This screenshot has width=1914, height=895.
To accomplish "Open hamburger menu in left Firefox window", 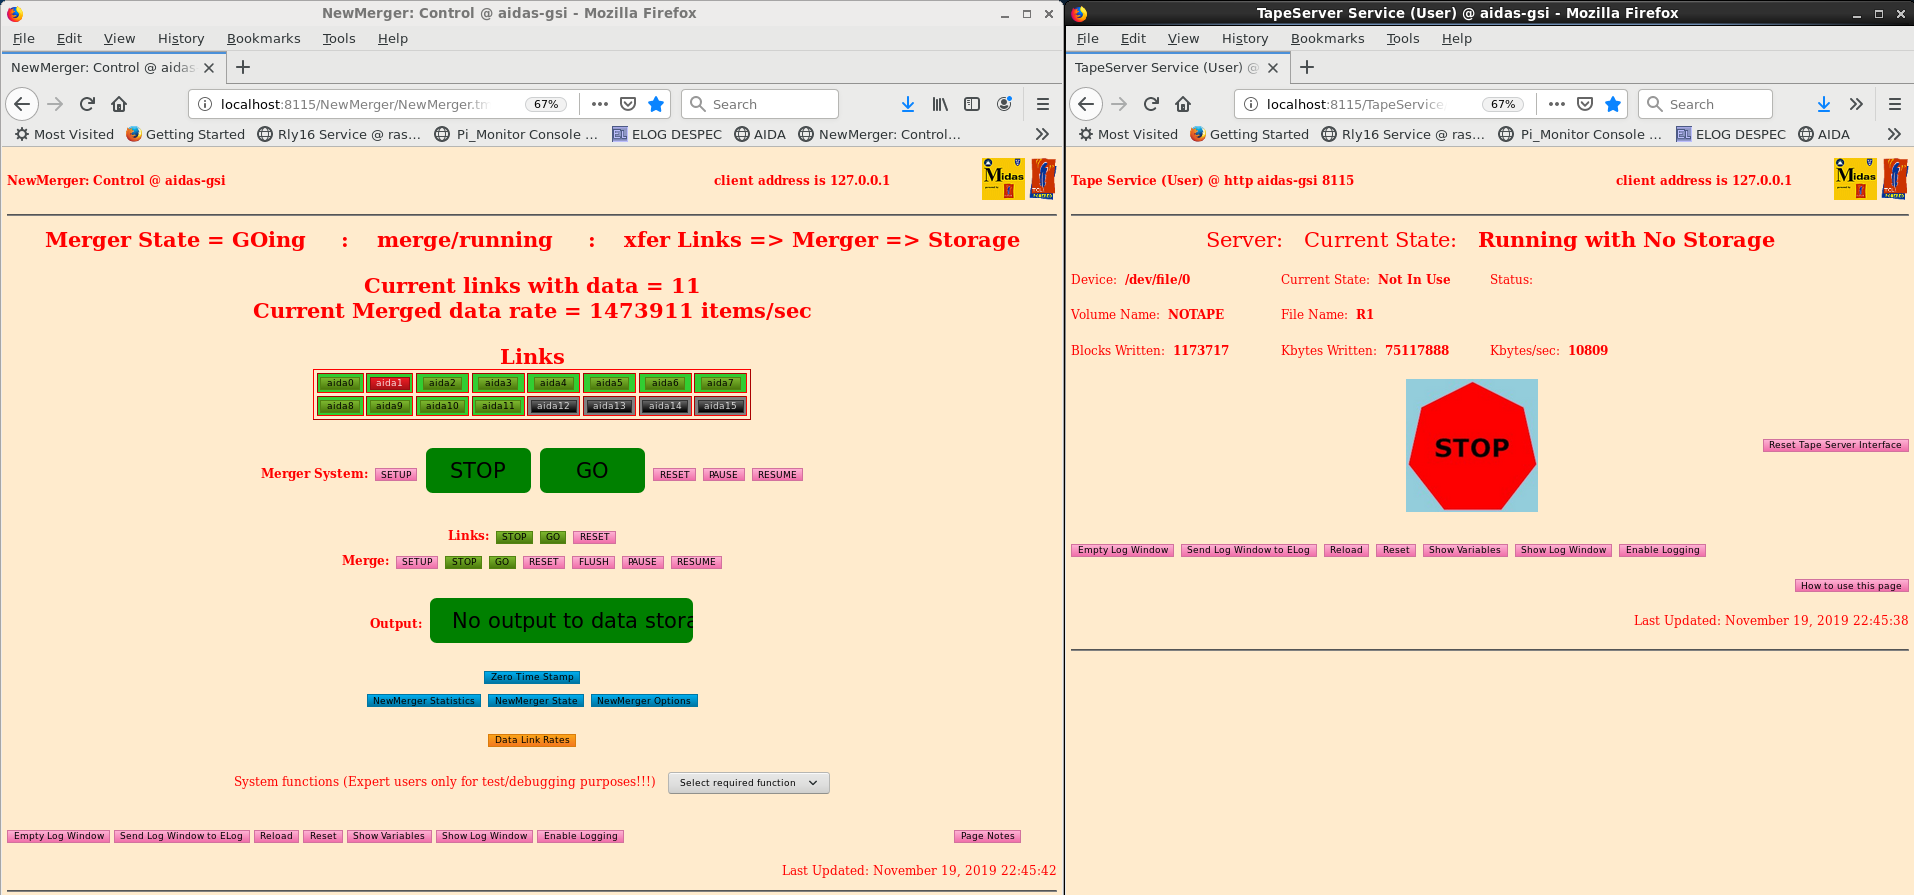I will pos(1042,104).
